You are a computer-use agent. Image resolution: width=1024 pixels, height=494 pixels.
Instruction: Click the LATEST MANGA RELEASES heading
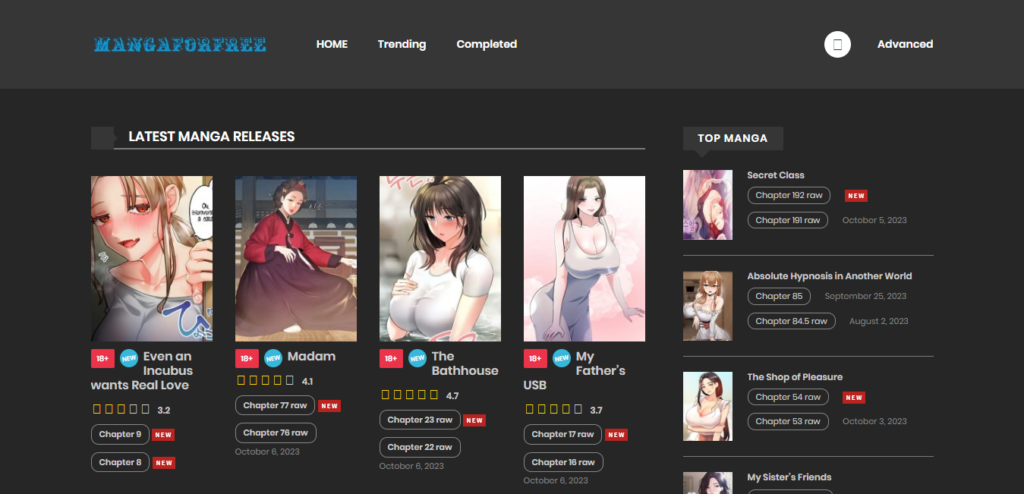click(x=212, y=137)
